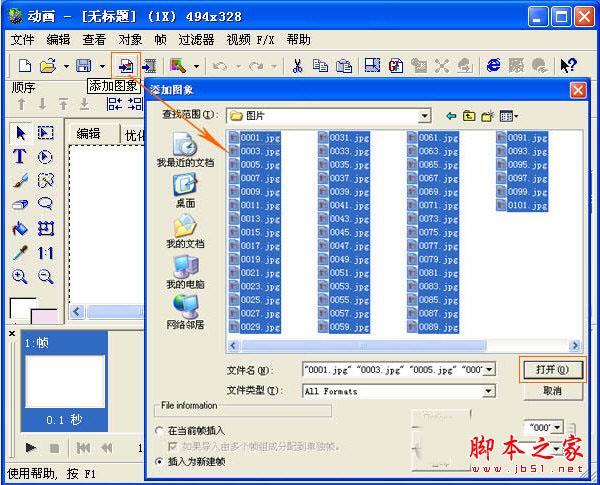Click the Preview in Internet Explorer icon

point(493,65)
